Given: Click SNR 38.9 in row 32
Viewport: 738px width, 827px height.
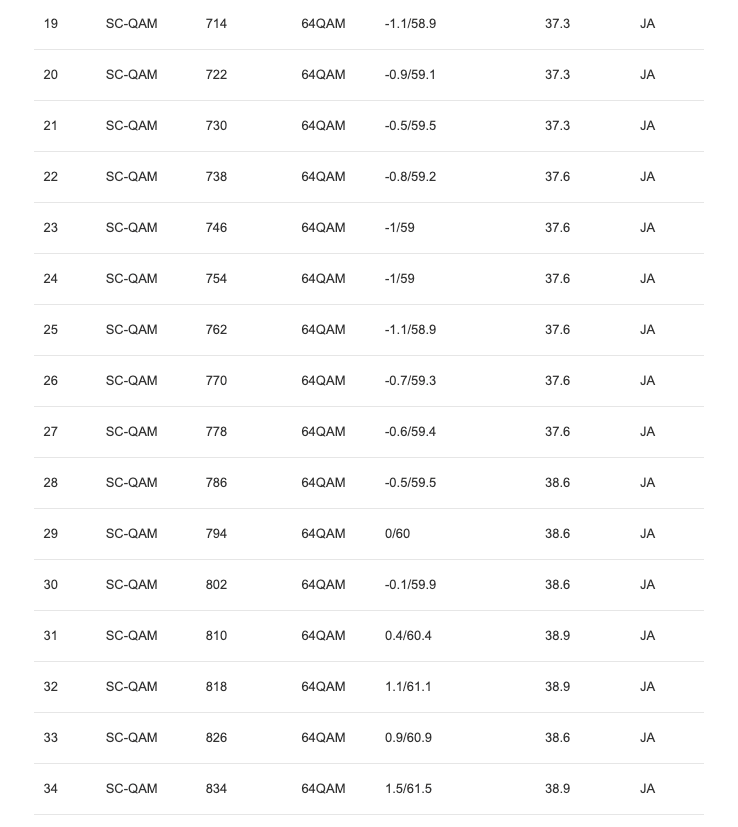Looking at the screenshot, I should pos(558,687).
